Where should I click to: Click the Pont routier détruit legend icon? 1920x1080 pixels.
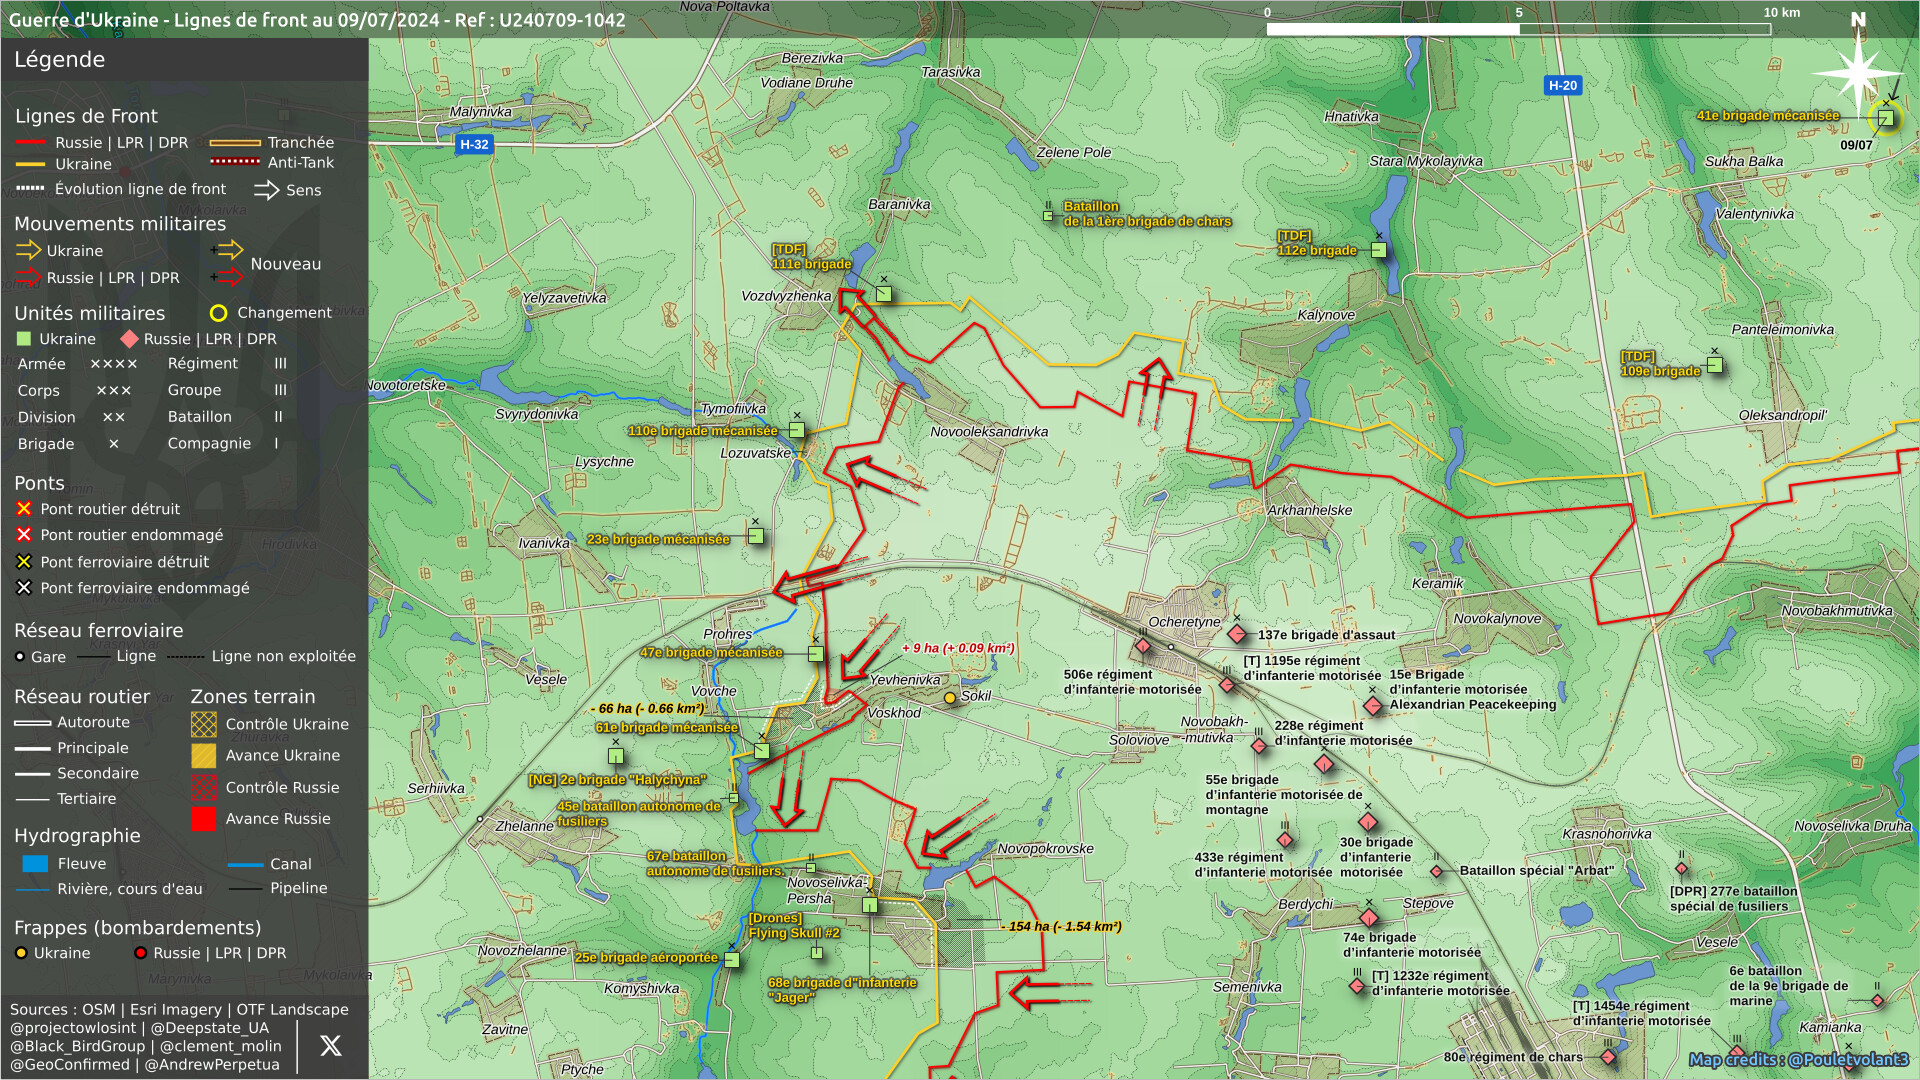(24, 509)
